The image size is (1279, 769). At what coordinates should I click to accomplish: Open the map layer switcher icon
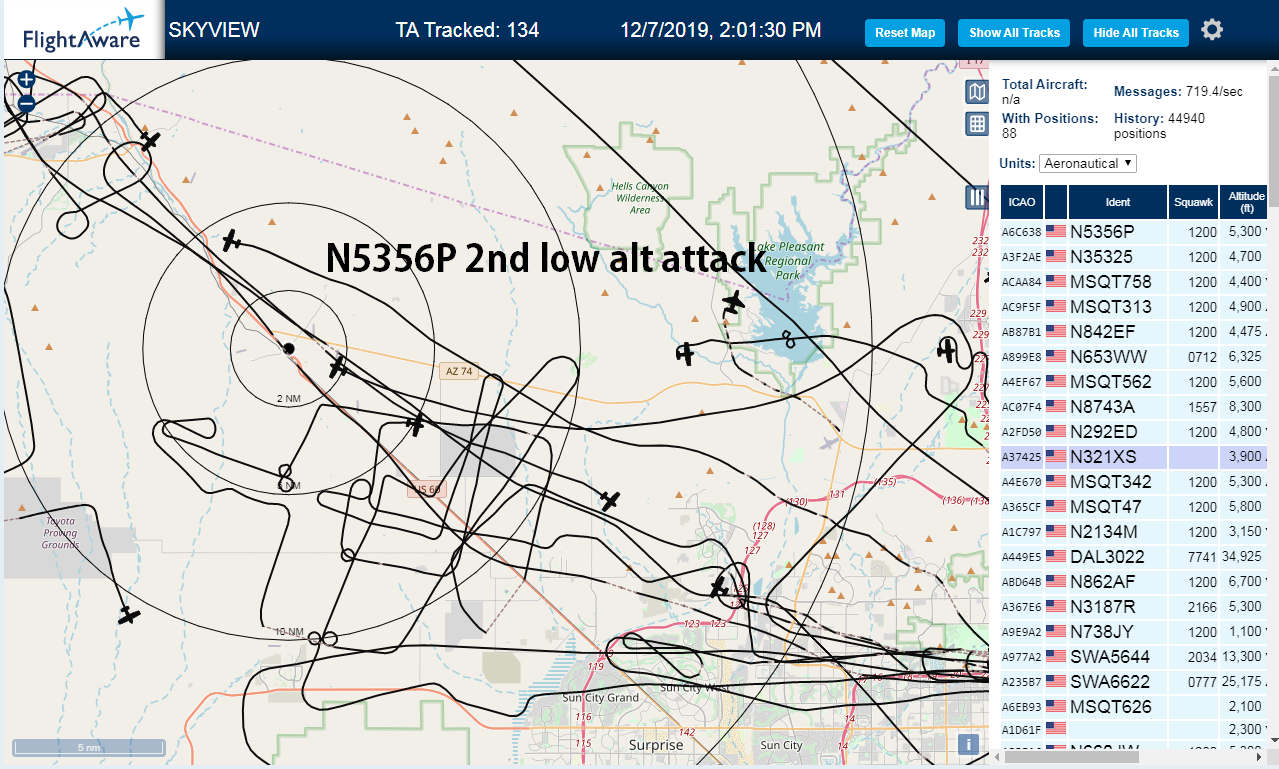977,93
